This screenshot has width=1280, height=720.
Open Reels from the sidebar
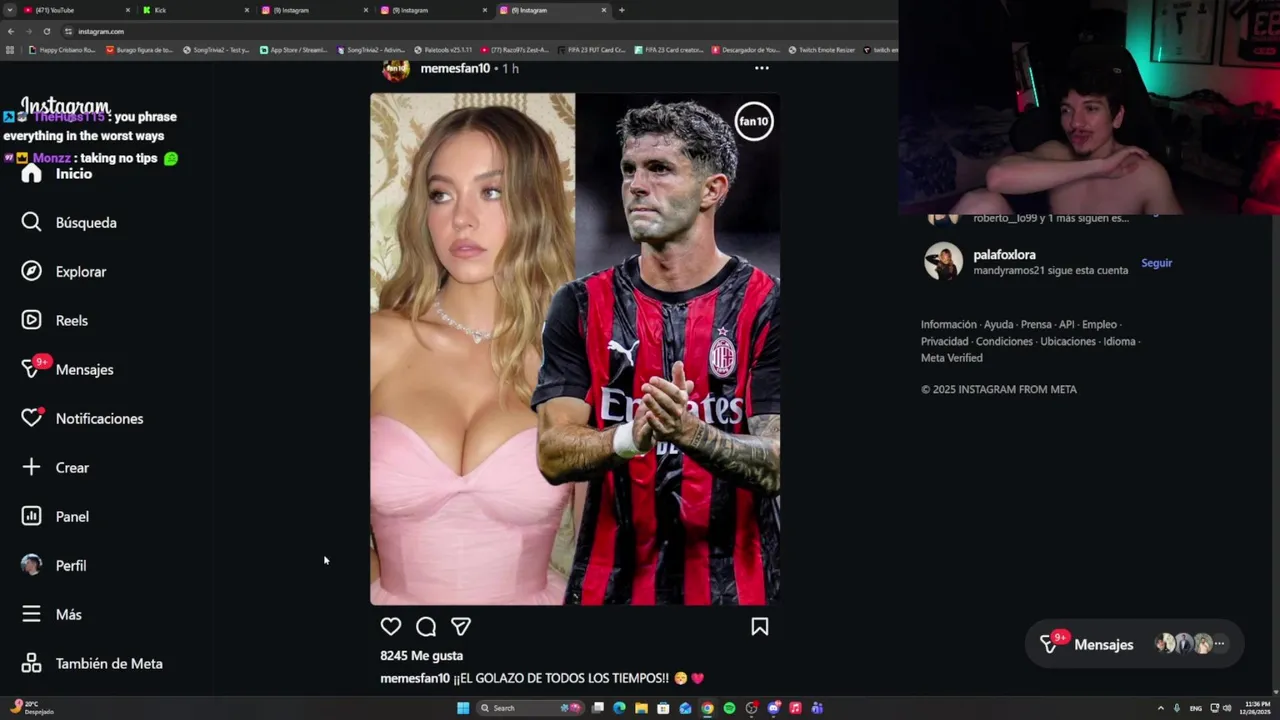tap(55, 321)
